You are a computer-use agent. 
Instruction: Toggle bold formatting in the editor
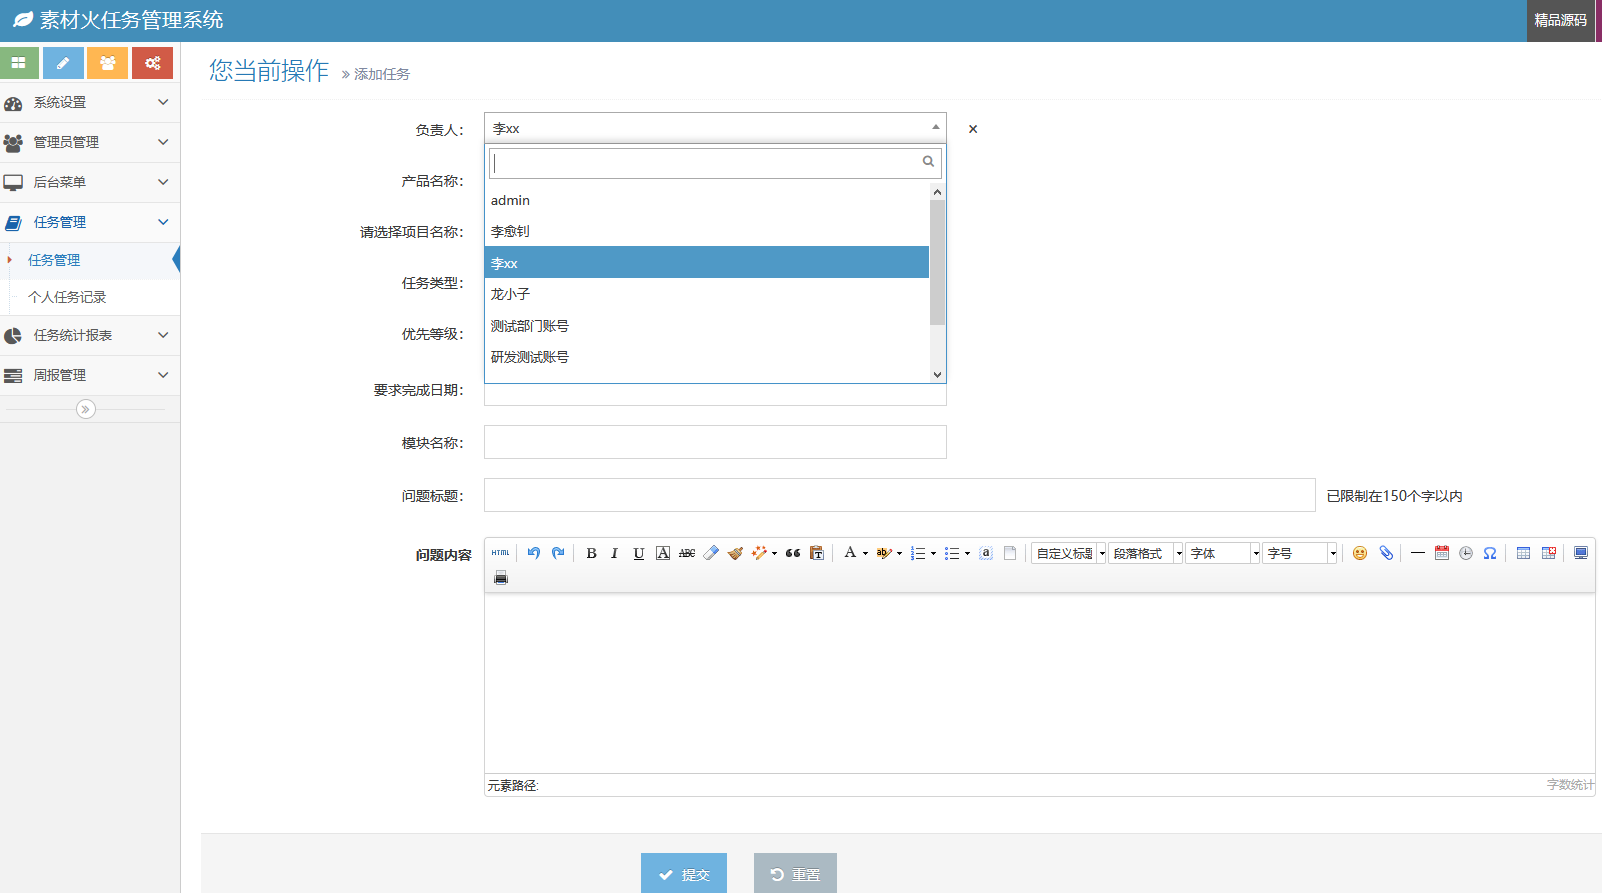pyautogui.click(x=591, y=553)
